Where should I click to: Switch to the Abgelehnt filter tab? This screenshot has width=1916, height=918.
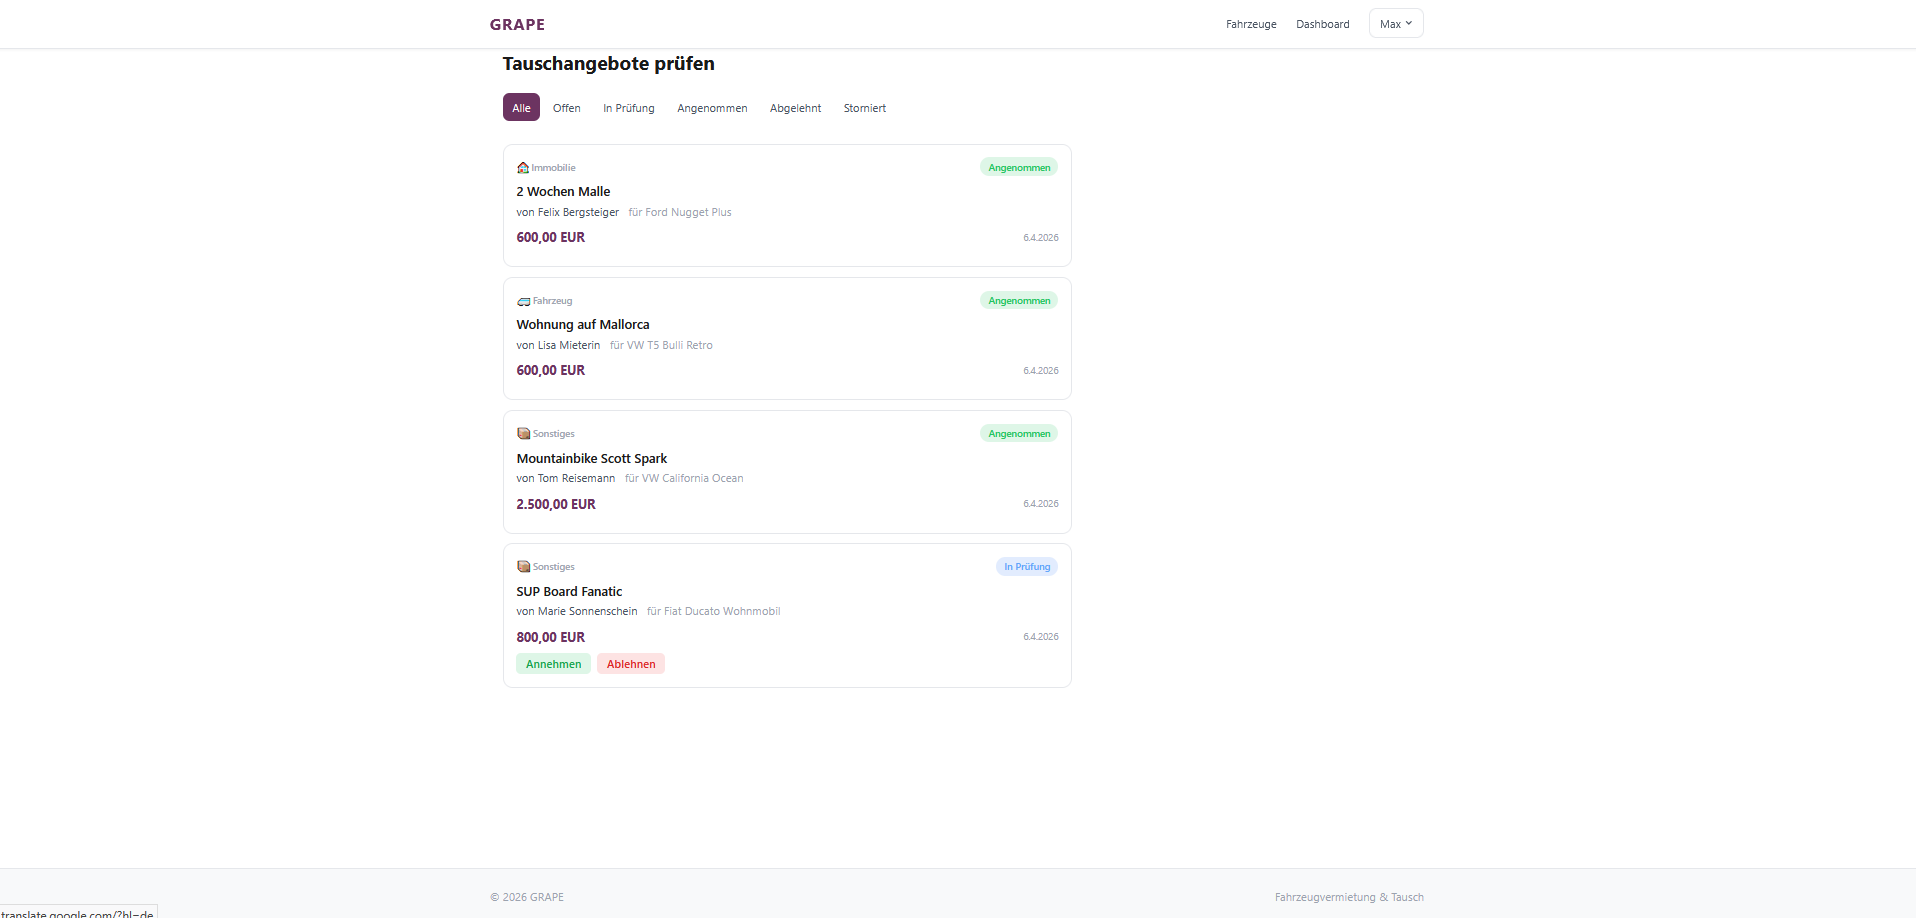coord(795,108)
